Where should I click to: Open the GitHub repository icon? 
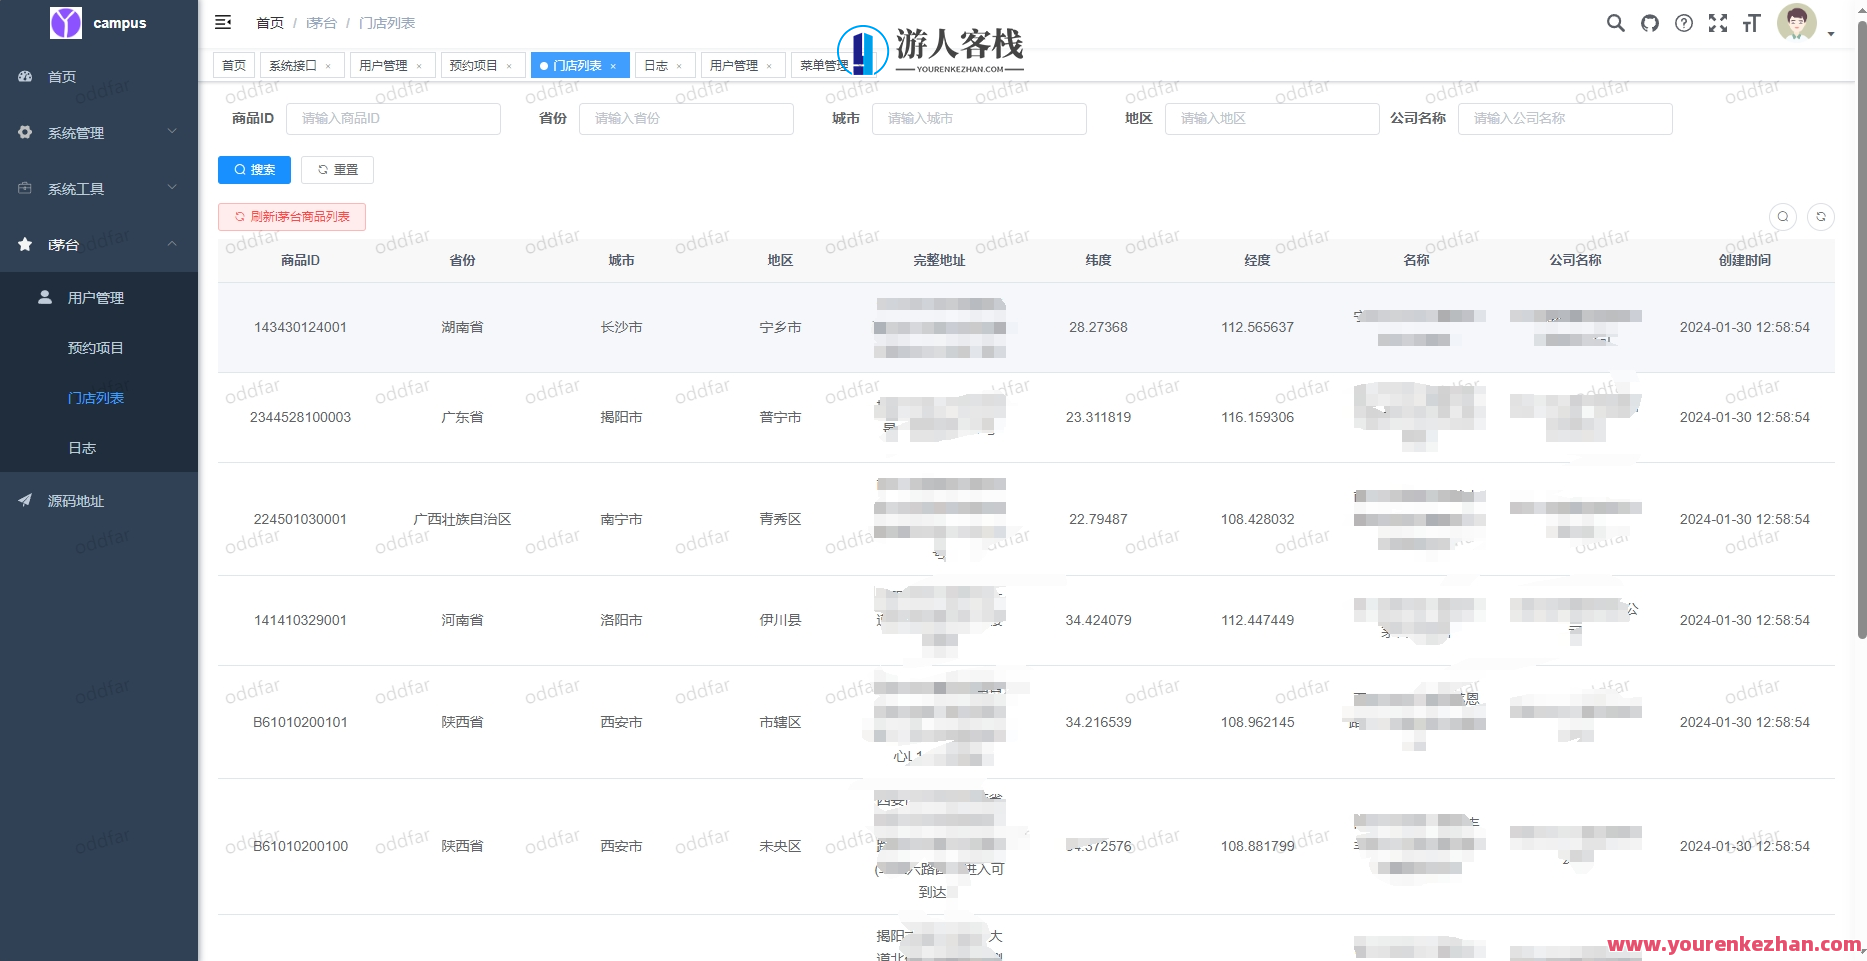click(1649, 23)
